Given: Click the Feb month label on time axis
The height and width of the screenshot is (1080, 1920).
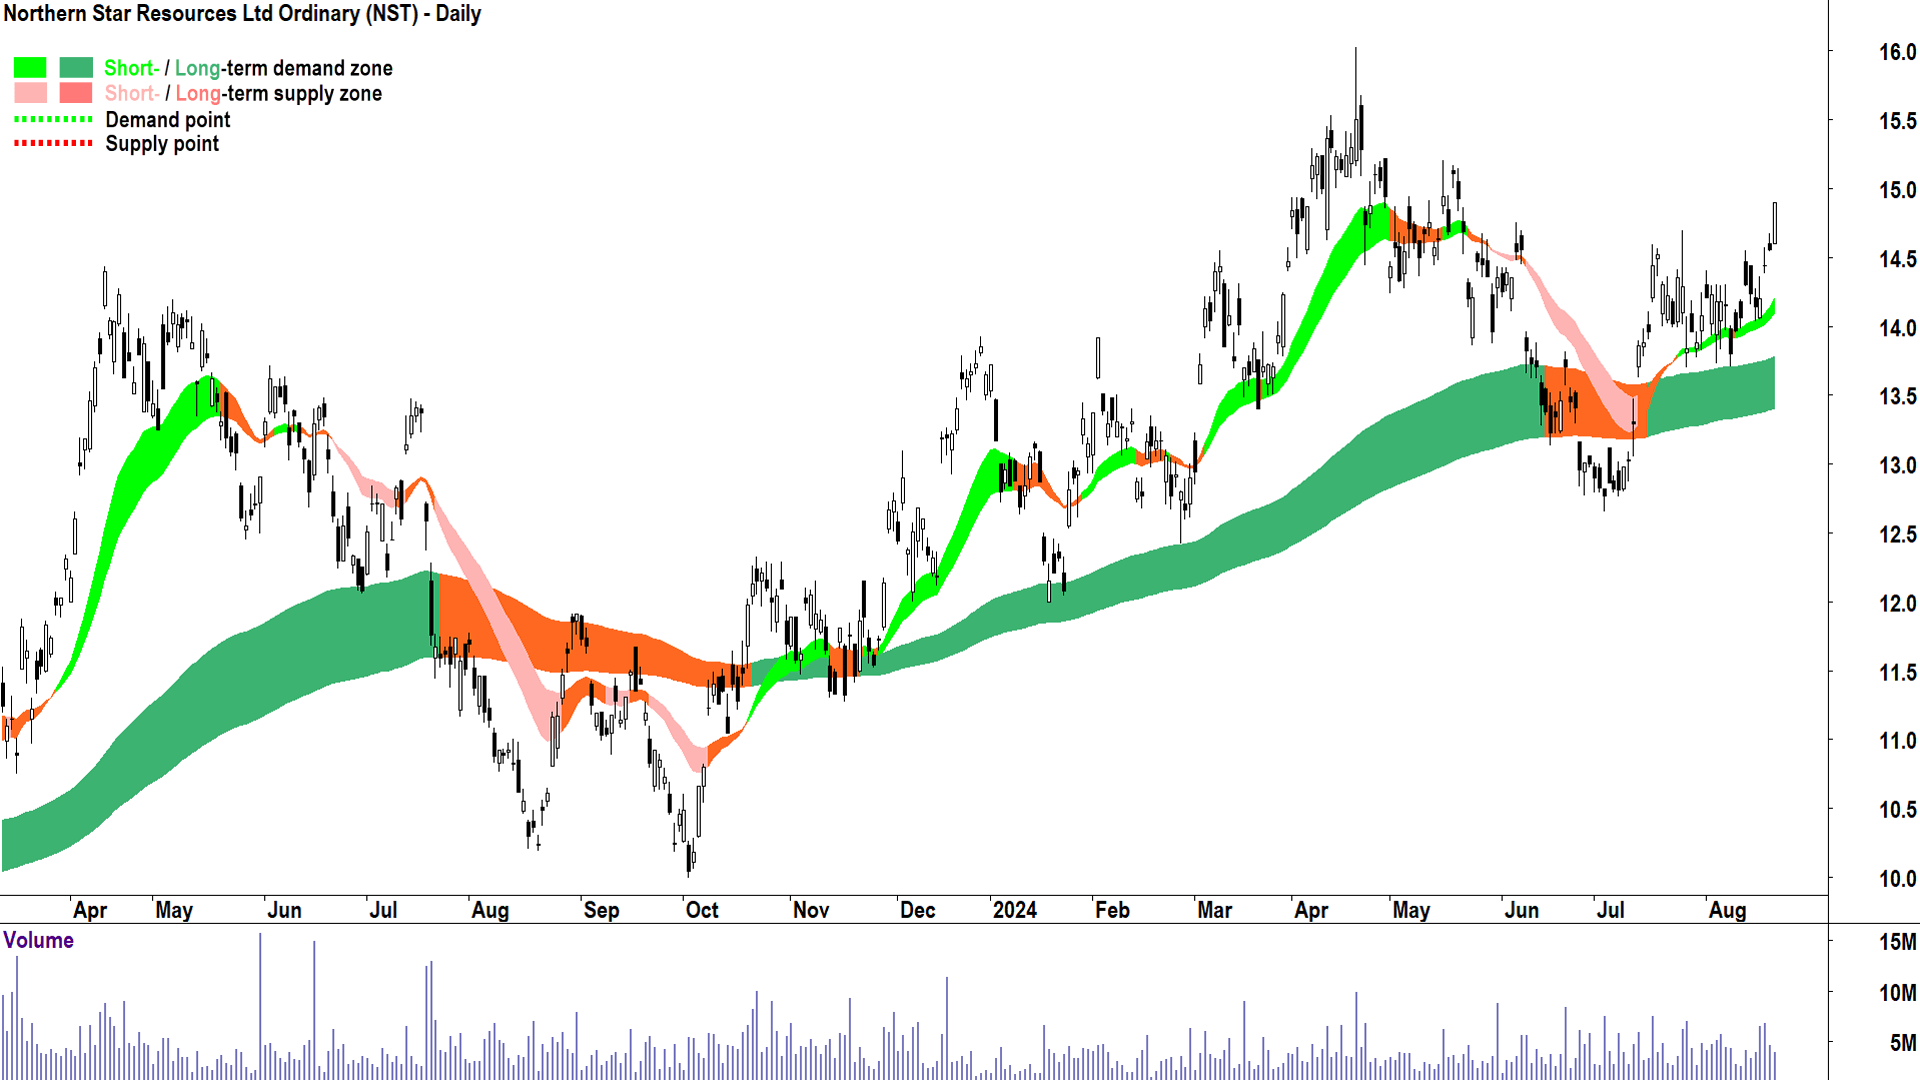Looking at the screenshot, I should pos(1112,910).
